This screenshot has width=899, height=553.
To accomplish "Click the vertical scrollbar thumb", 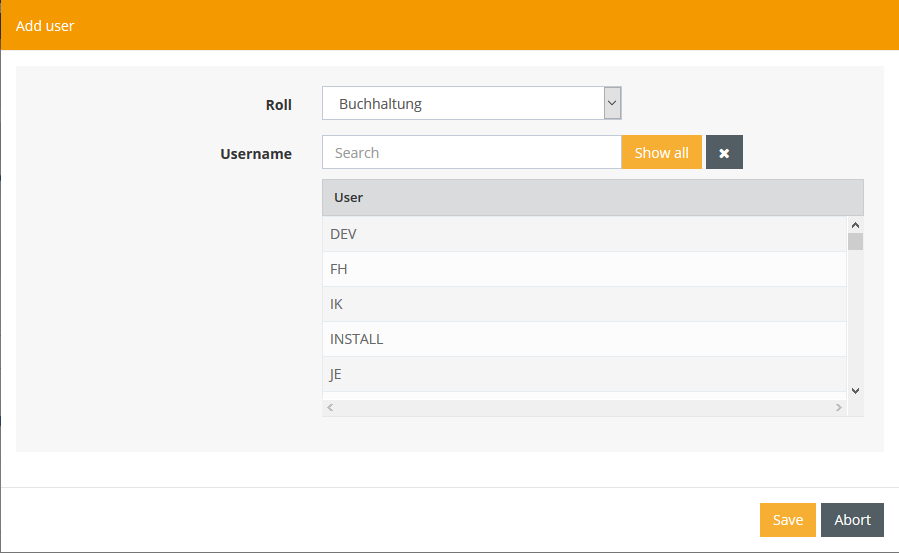I will pyautogui.click(x=855, y=241).
